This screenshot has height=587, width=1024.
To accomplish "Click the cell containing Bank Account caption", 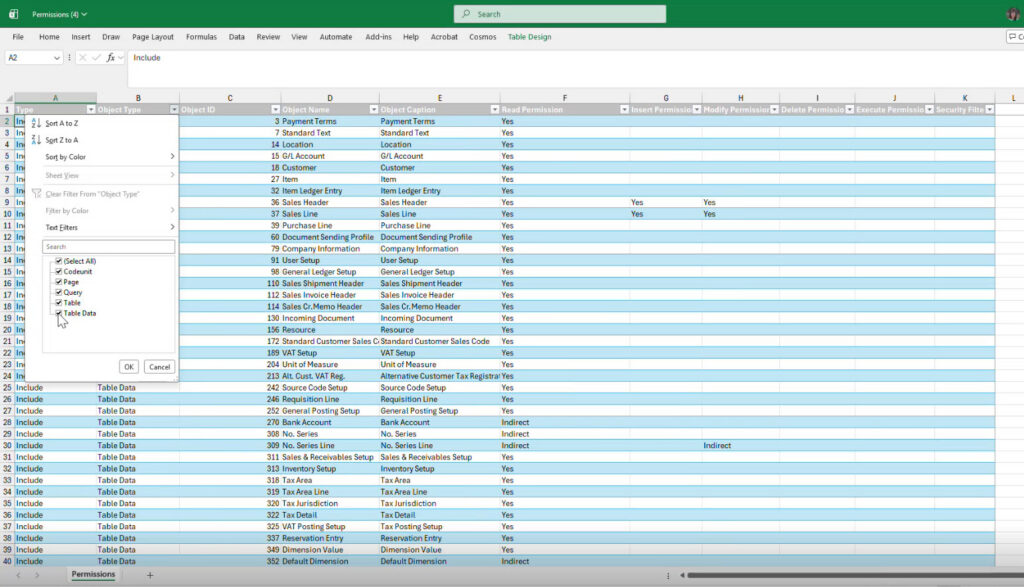I will [440, 422].
